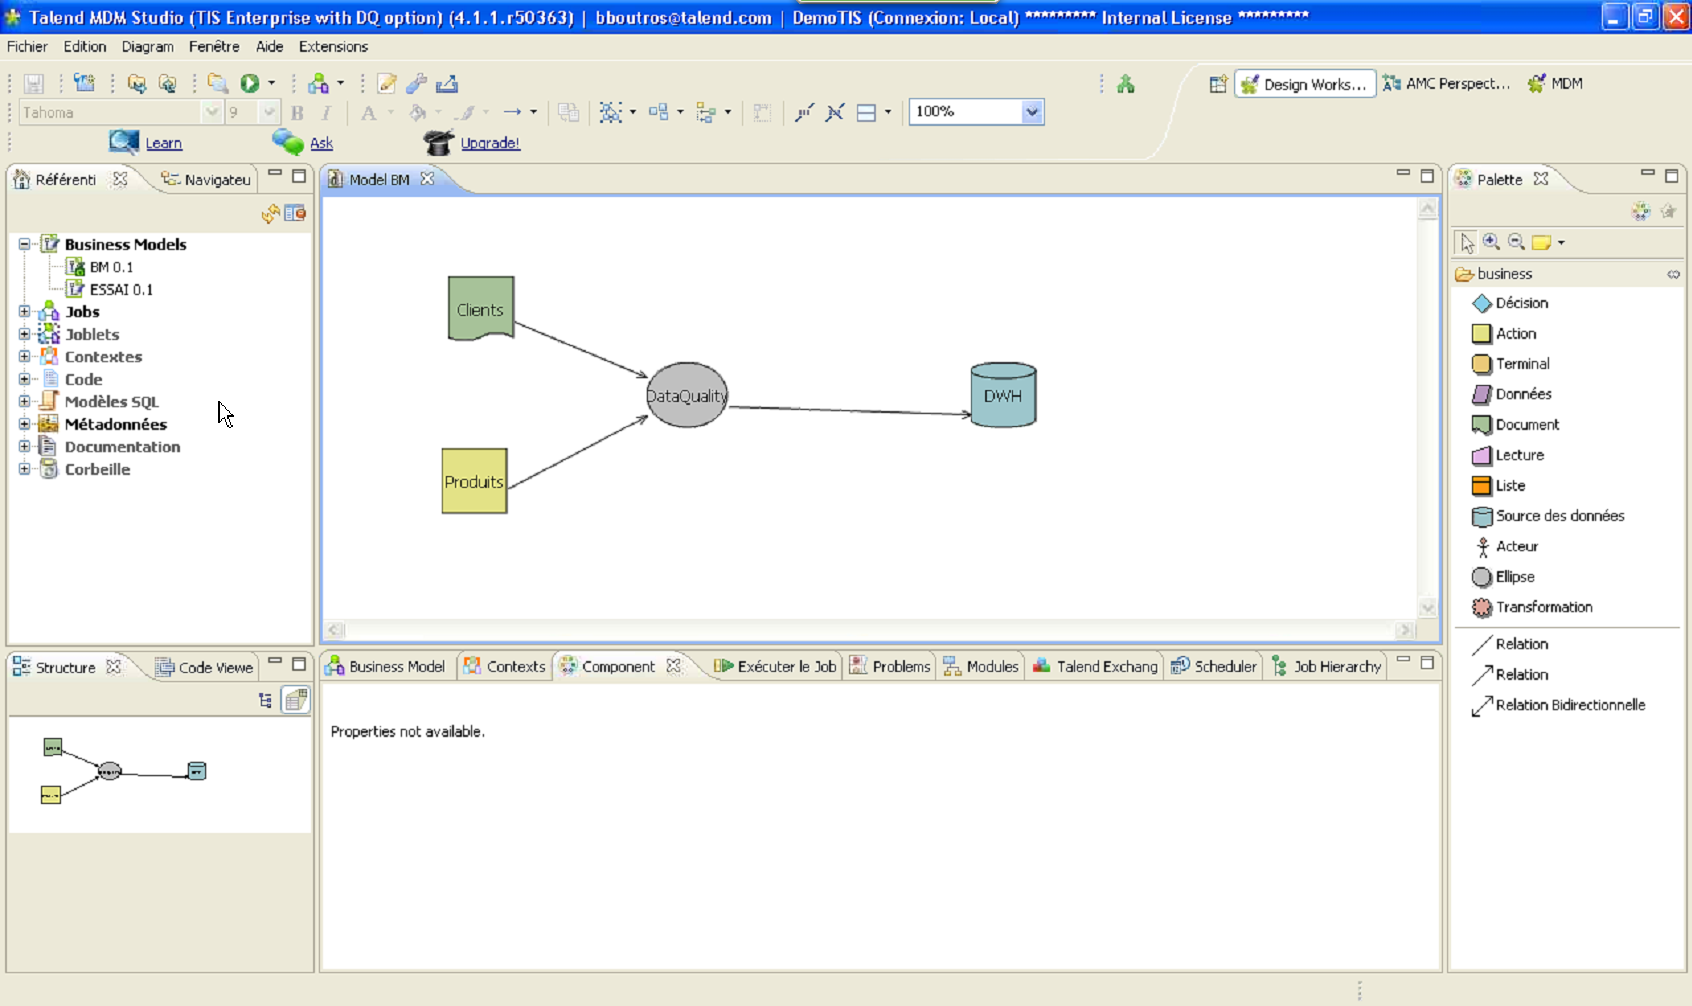Open the Scheduler tab
The height and width of the screenshot is (1006, 1692).
pos(1214,667)
